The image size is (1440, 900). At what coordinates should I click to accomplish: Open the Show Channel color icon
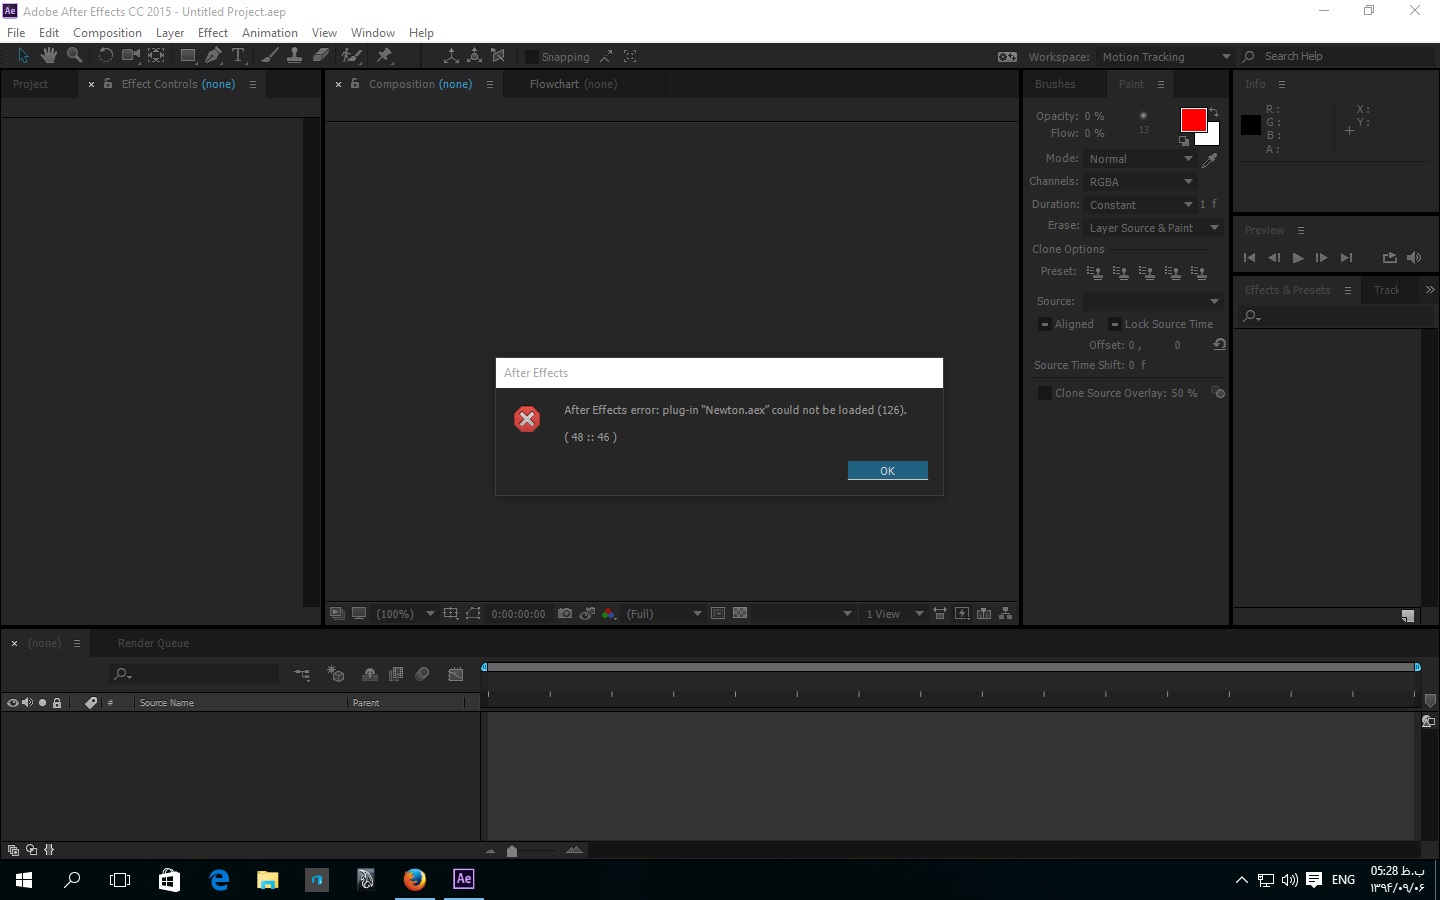pos(608,613)
